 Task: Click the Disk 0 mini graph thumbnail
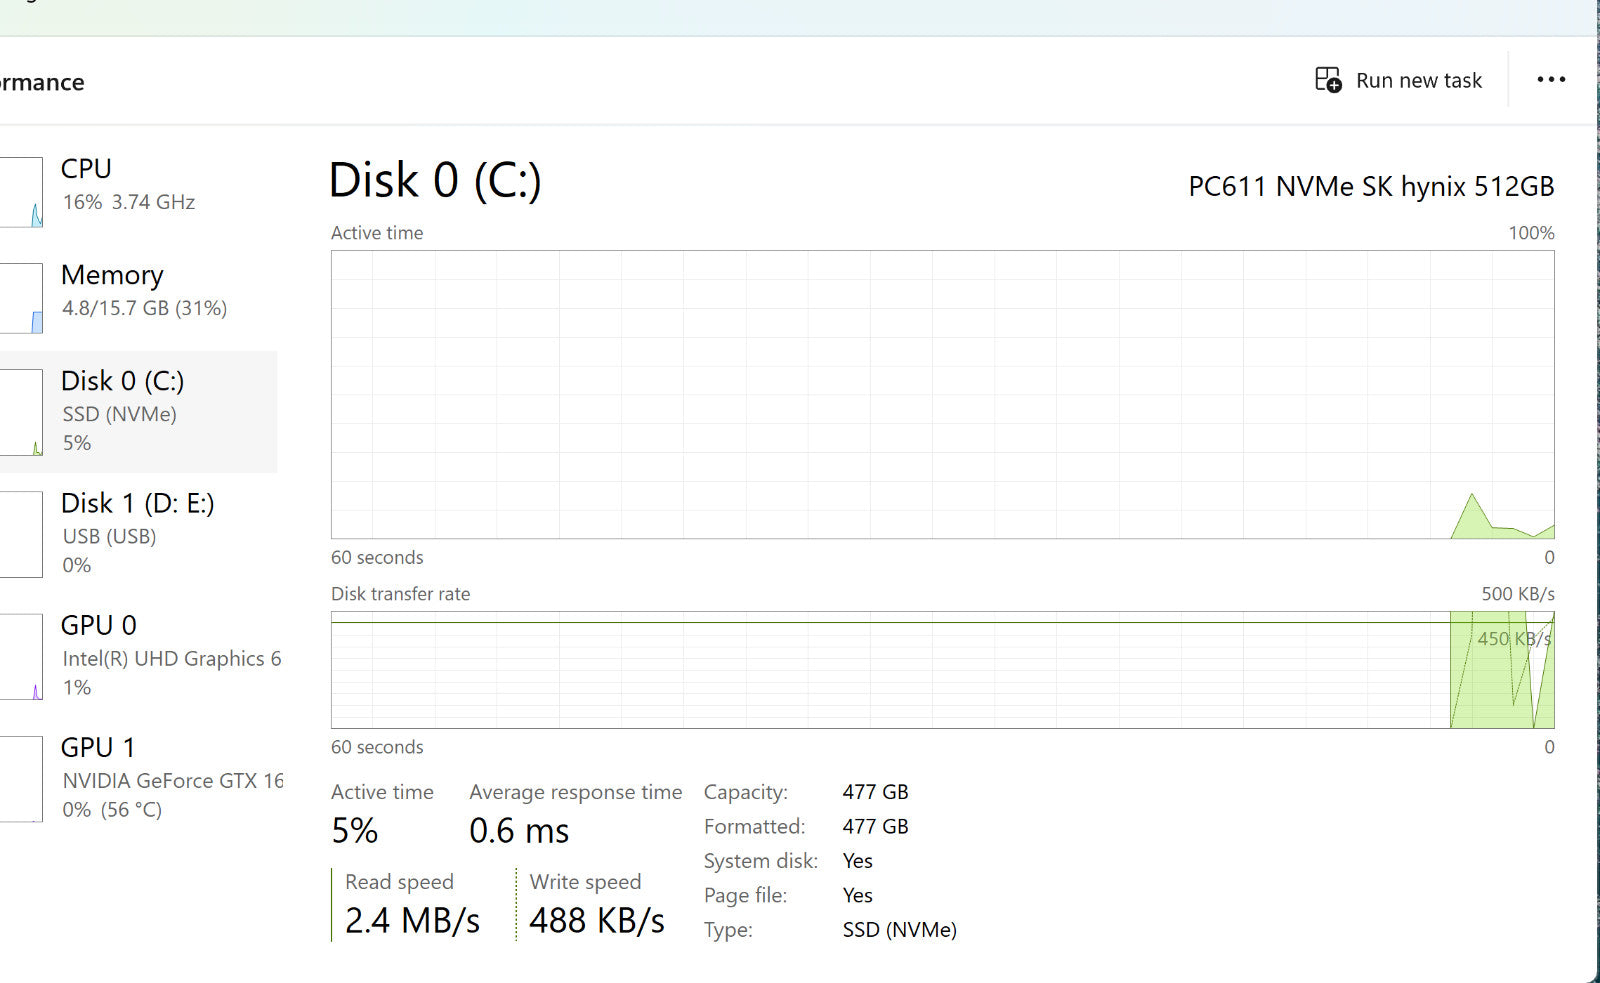22,412
